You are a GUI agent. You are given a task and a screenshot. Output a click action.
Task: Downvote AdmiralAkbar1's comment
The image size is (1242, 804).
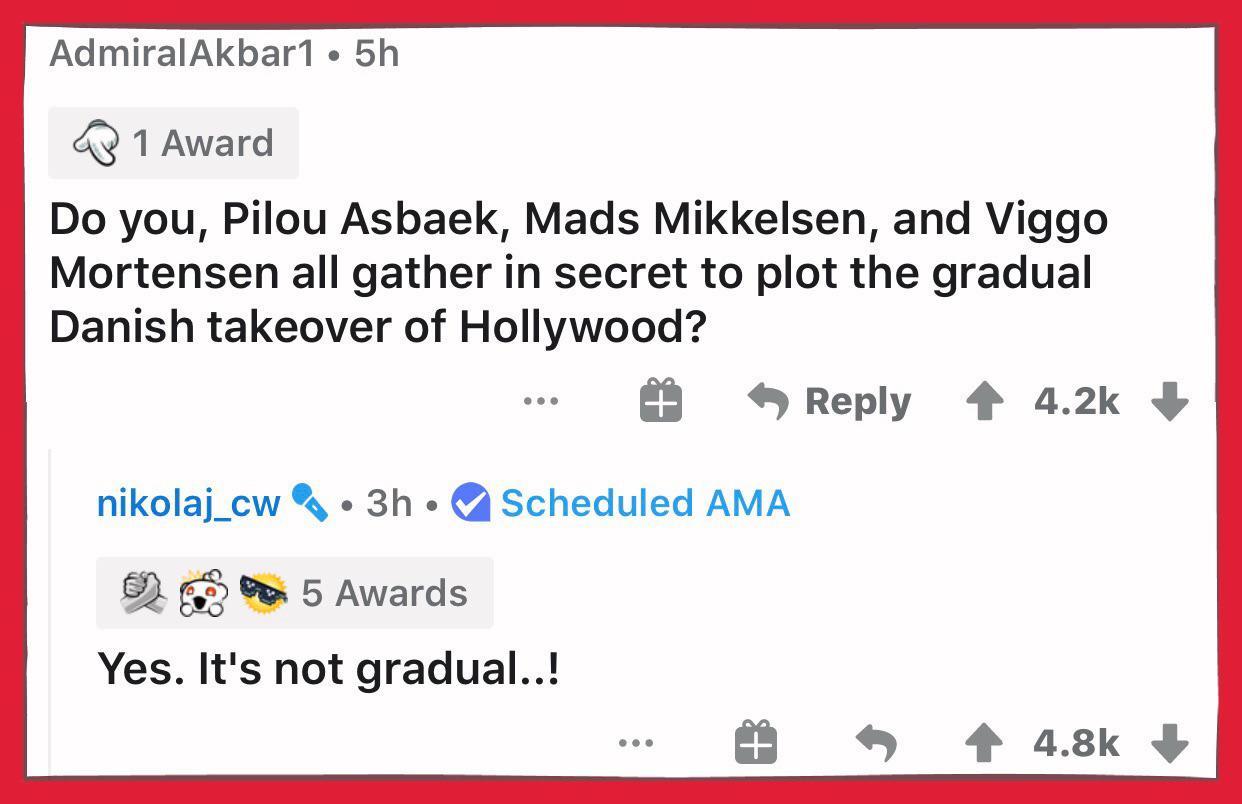point(1169,402)
